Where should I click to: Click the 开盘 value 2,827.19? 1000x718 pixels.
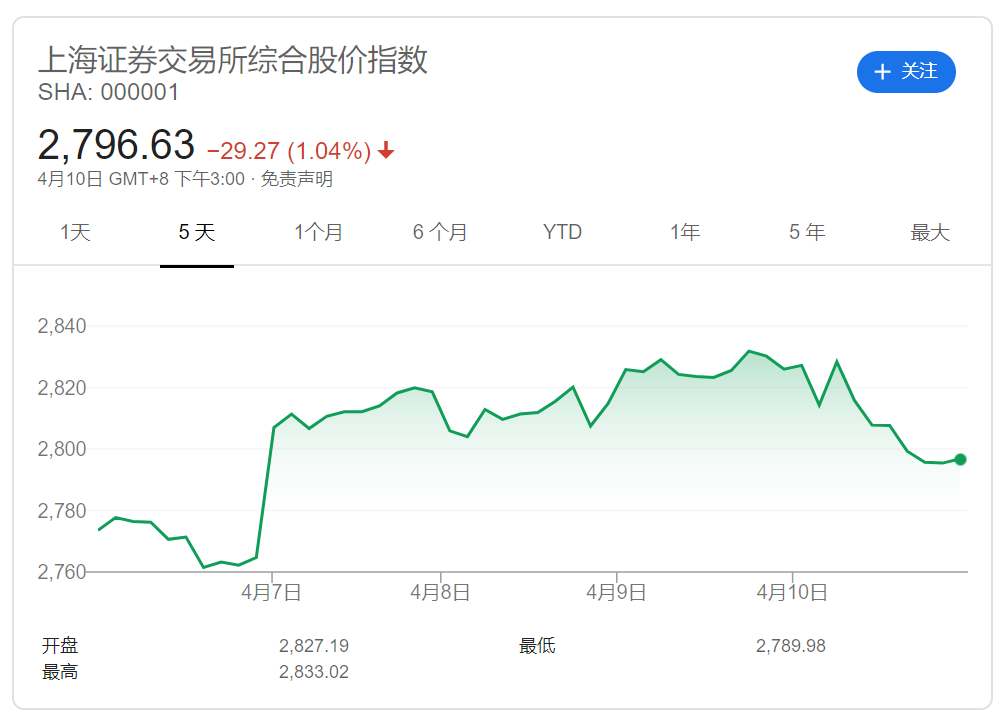tap(314, 646)
